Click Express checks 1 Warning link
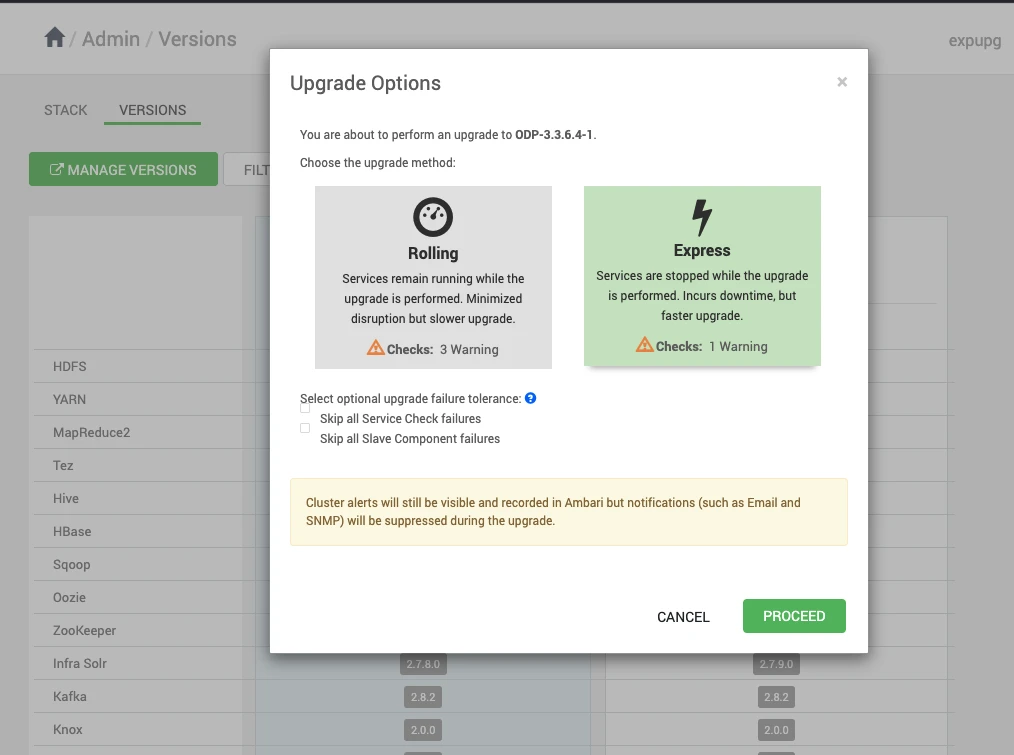 pyautogui.click(x=738, y=346)
